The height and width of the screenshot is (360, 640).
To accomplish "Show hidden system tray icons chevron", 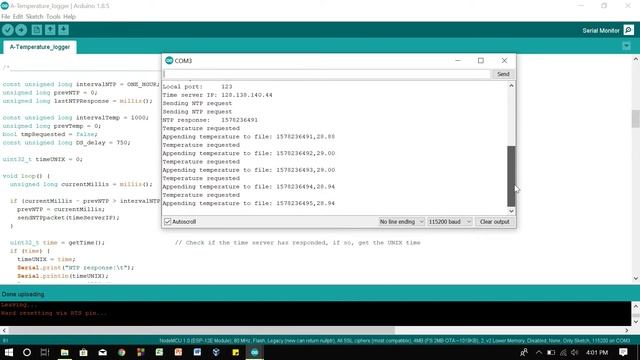I will coord(539,352).
